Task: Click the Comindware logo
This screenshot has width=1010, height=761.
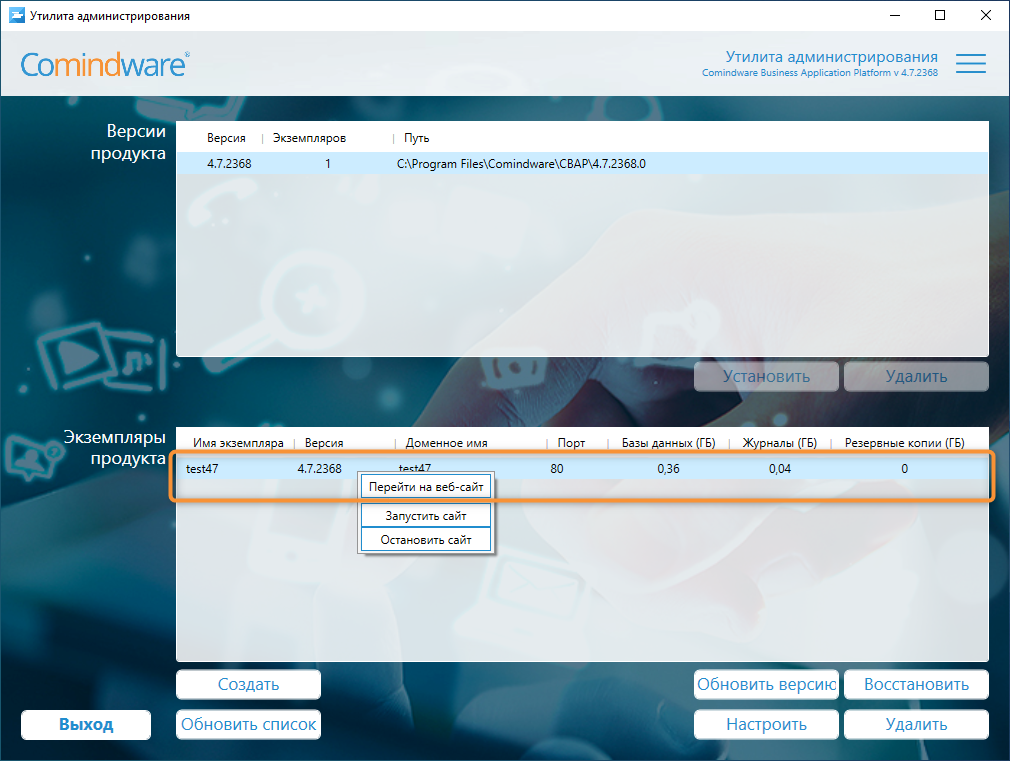Action: (105, 64)
